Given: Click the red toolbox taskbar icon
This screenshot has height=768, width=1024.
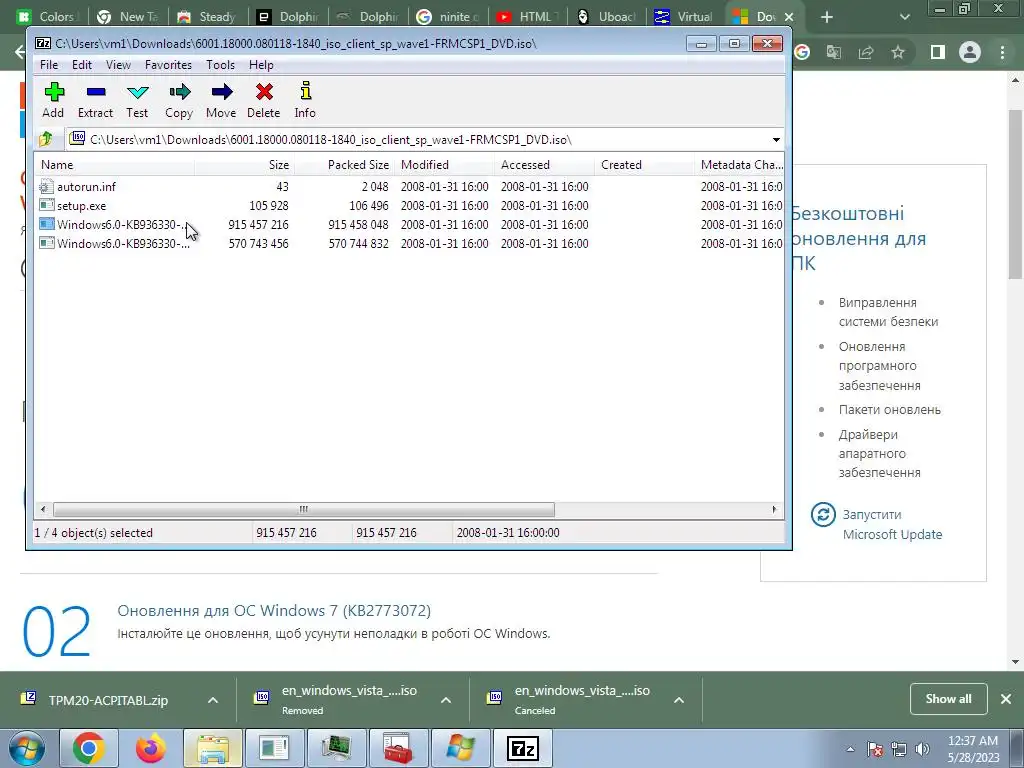Looking at the screenshot, I should (398, 748).
